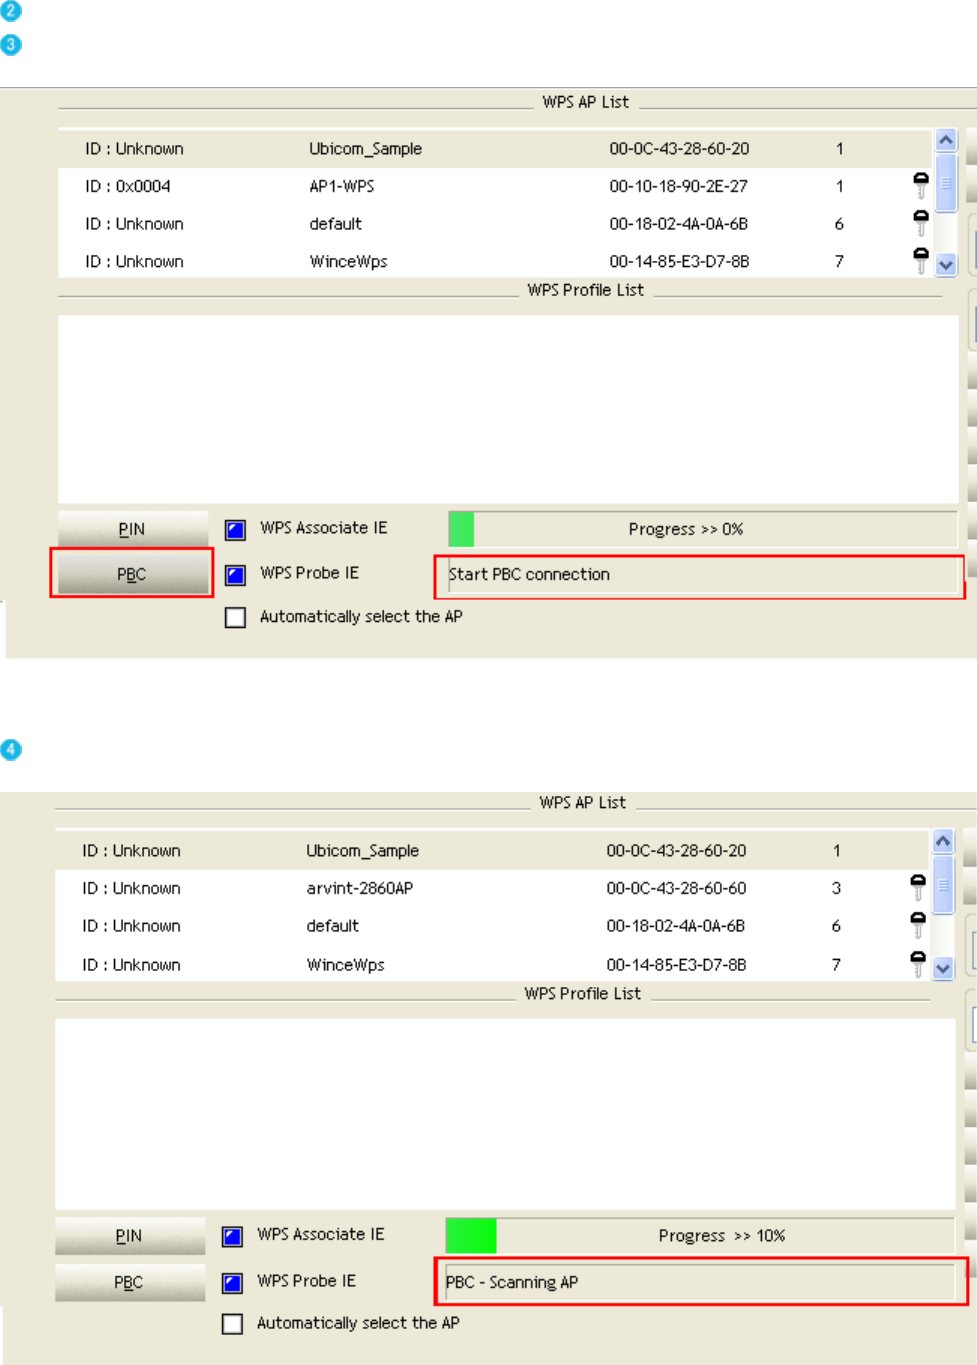
Task: Click the Start PBC connection status field
Action: [x=702, y=574]
